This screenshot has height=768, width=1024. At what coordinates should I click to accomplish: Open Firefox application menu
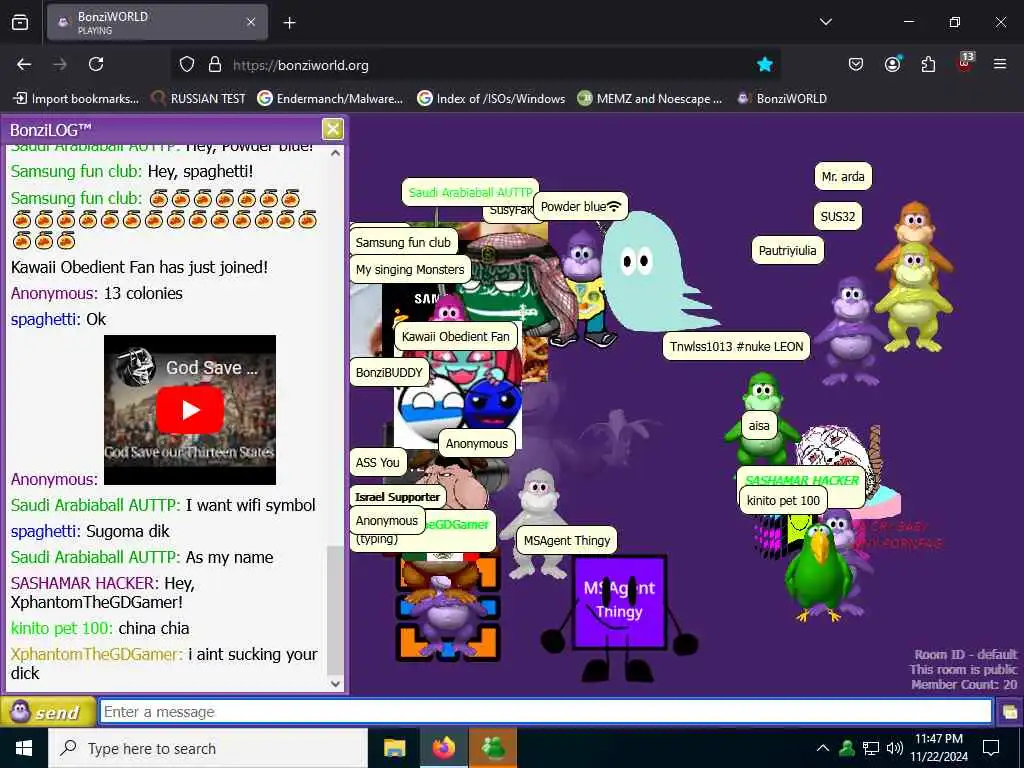pos(1000,64)
